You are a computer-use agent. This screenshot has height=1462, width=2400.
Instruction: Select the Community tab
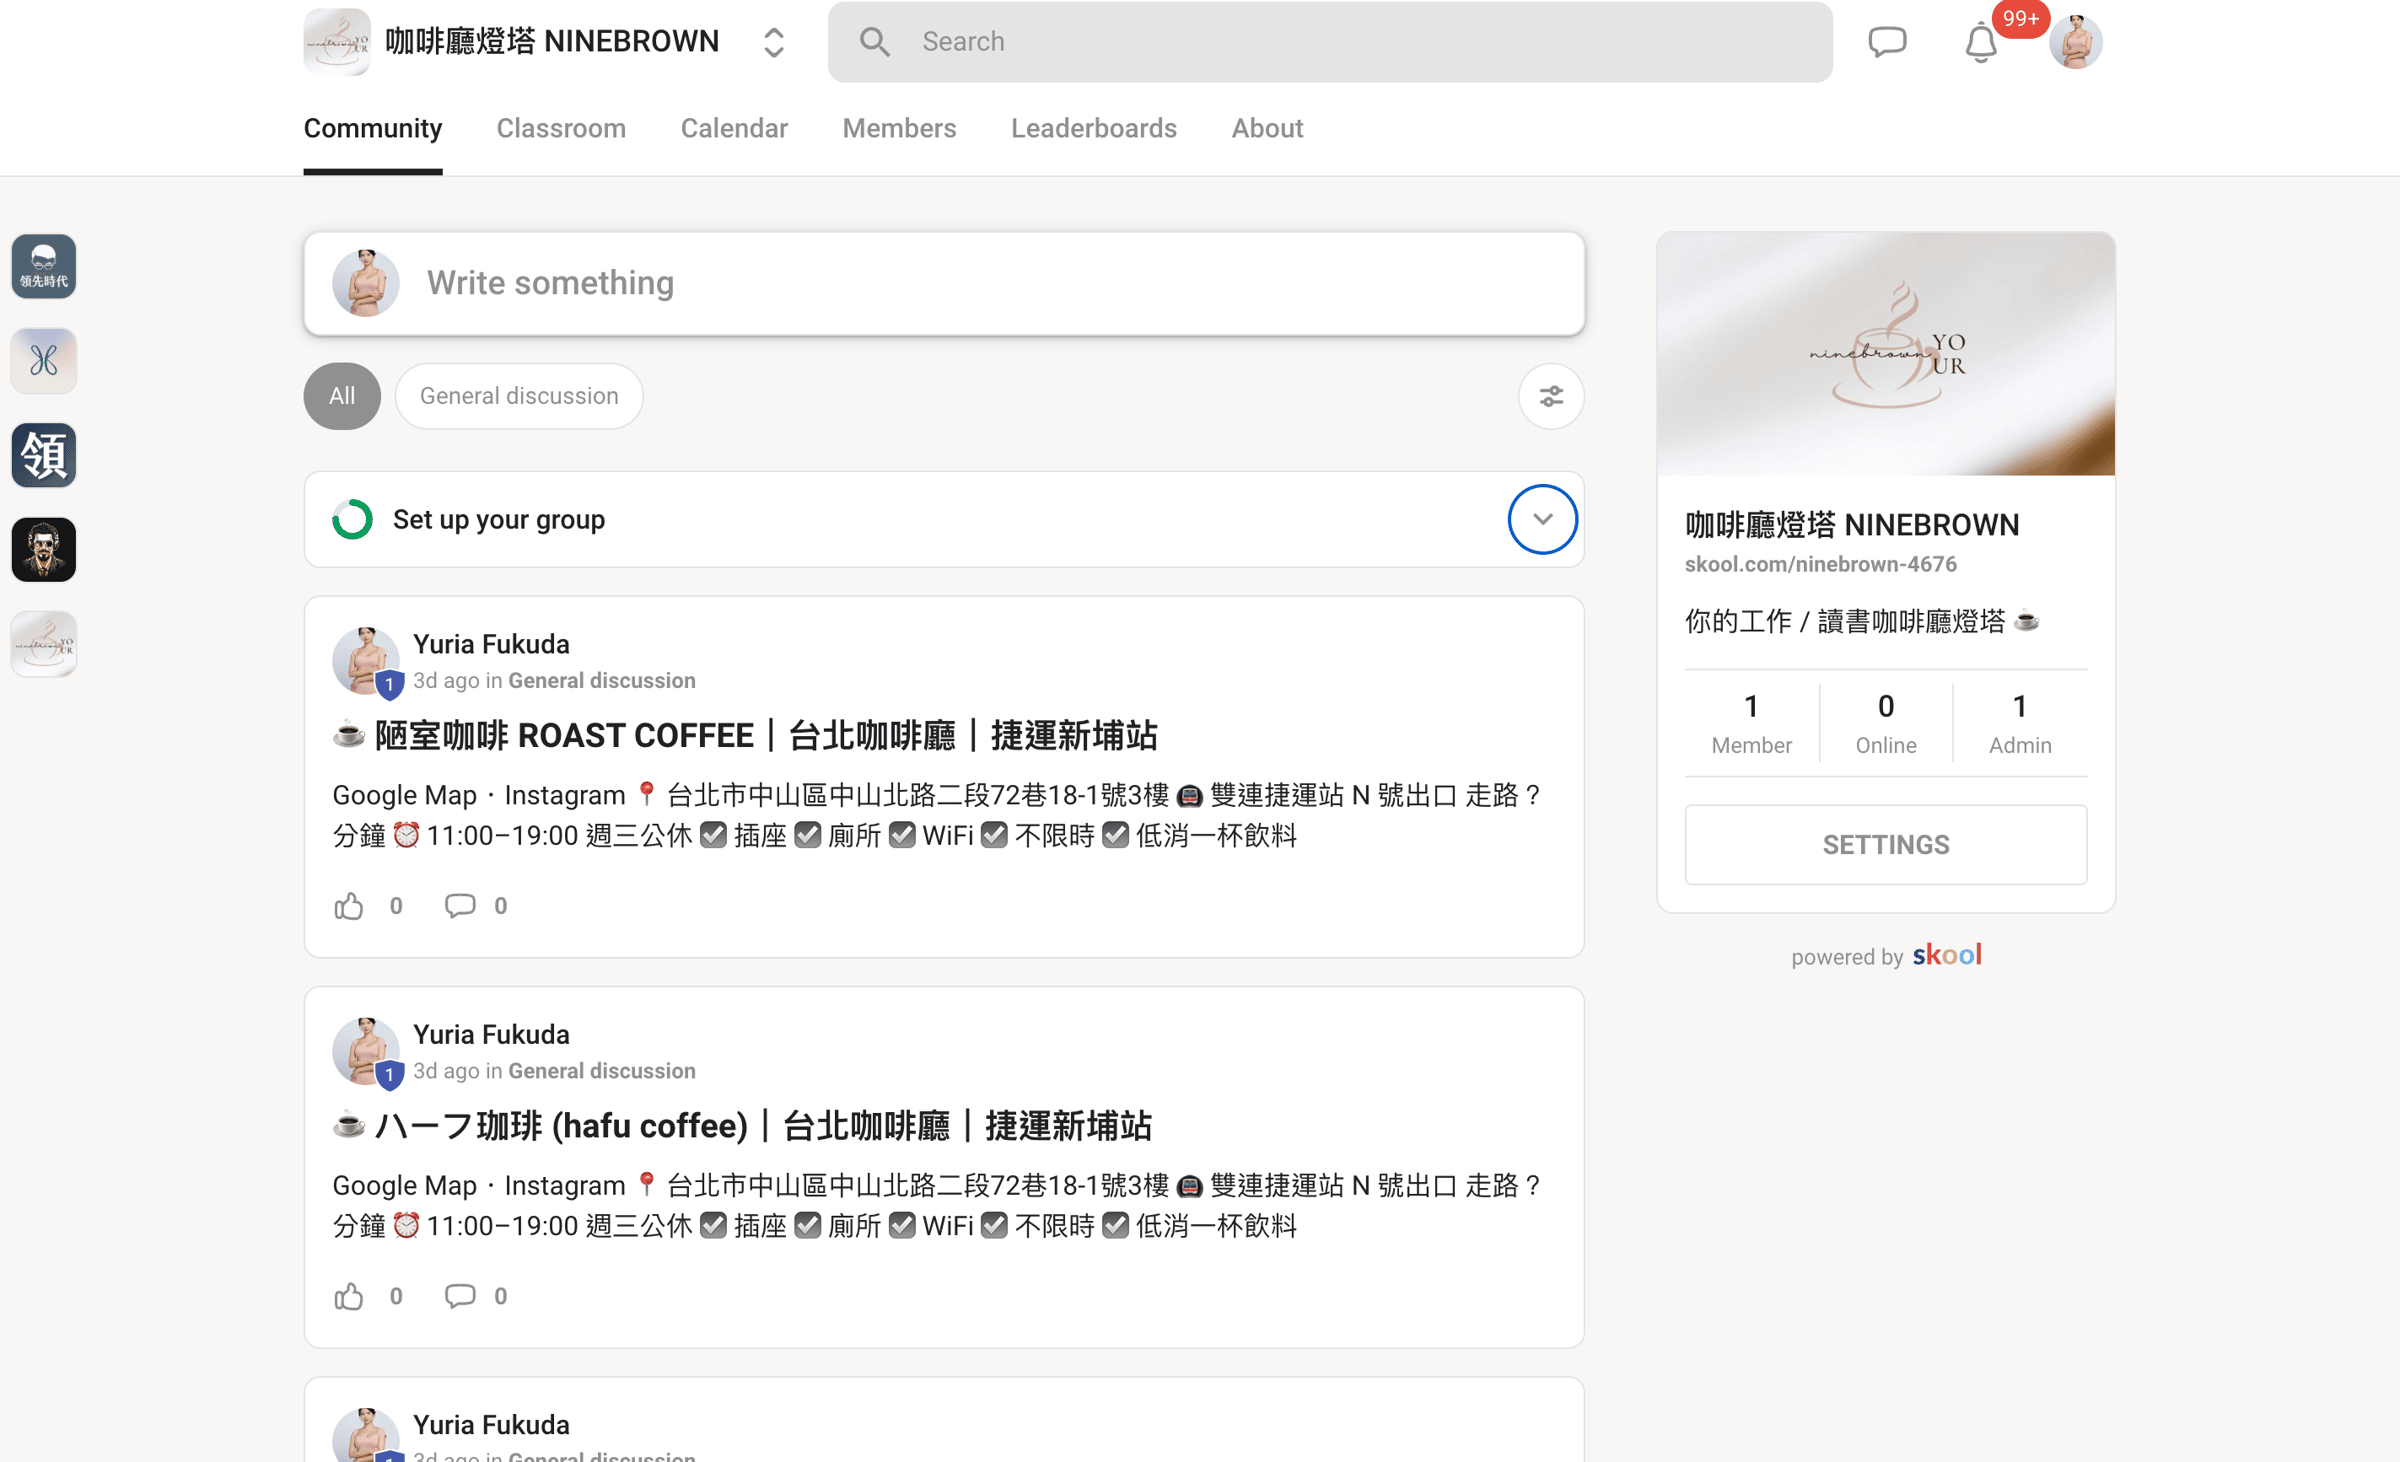pos(373,128)
